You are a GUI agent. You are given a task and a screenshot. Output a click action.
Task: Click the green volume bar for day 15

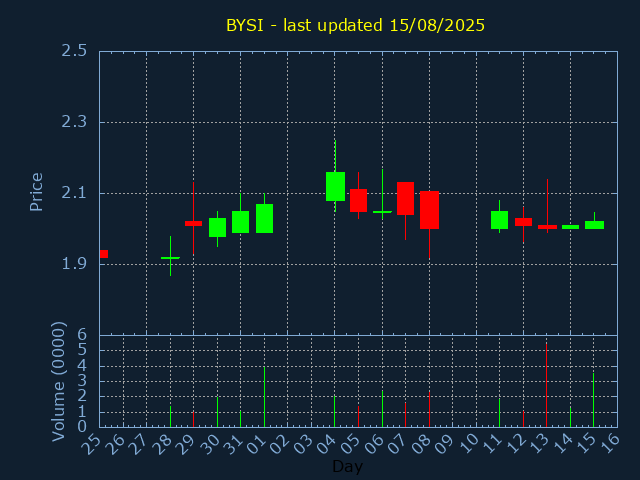tap(593, 400)
